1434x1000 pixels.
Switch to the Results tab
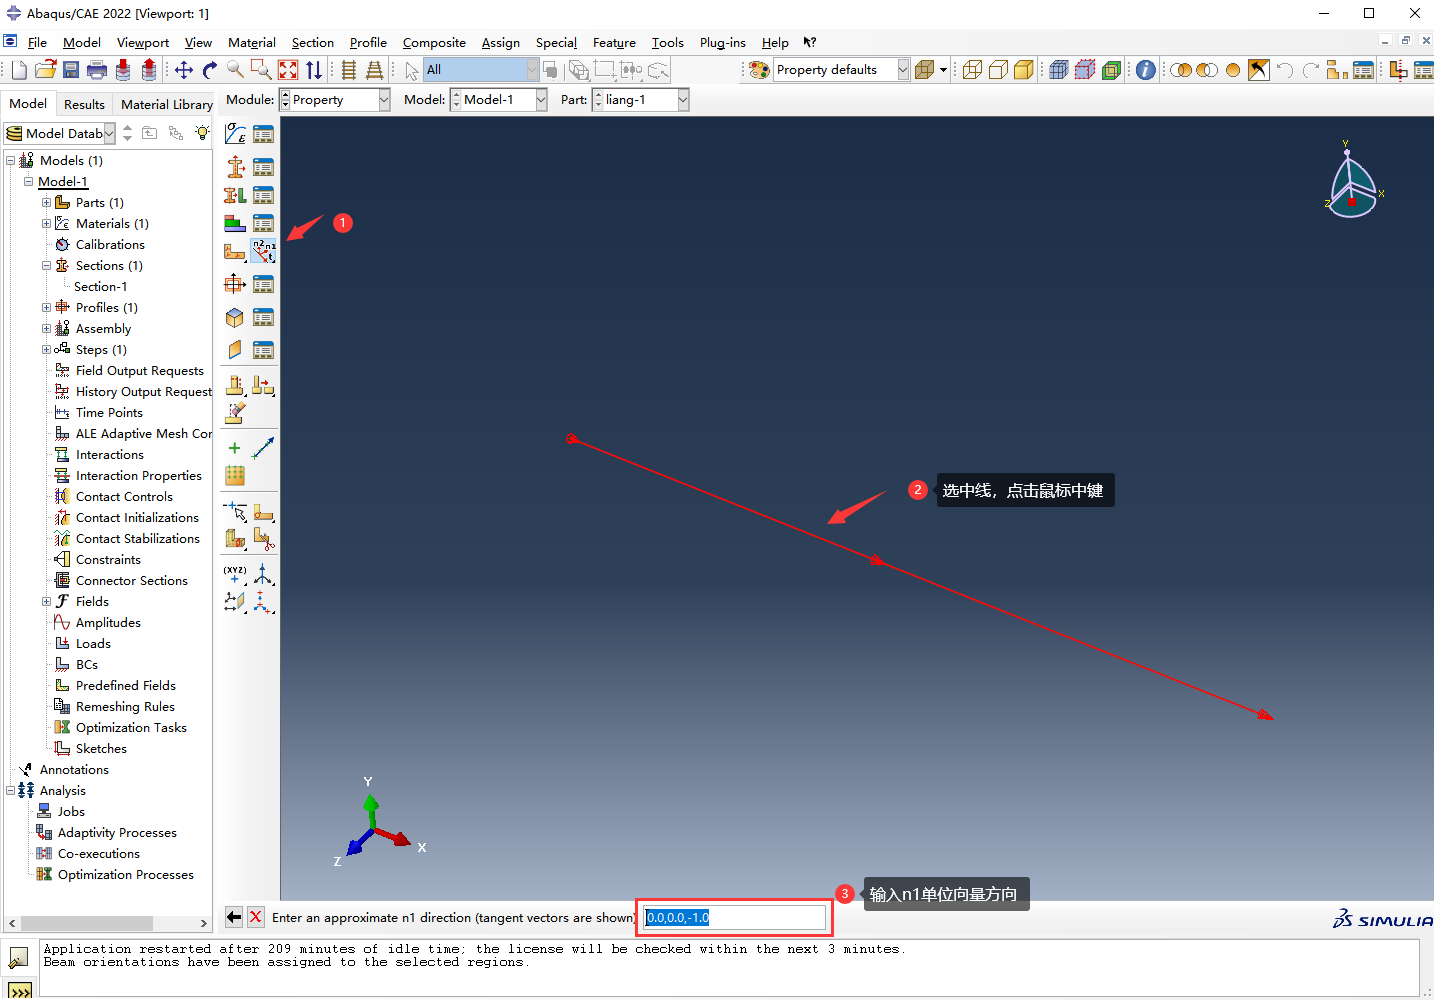84,104
